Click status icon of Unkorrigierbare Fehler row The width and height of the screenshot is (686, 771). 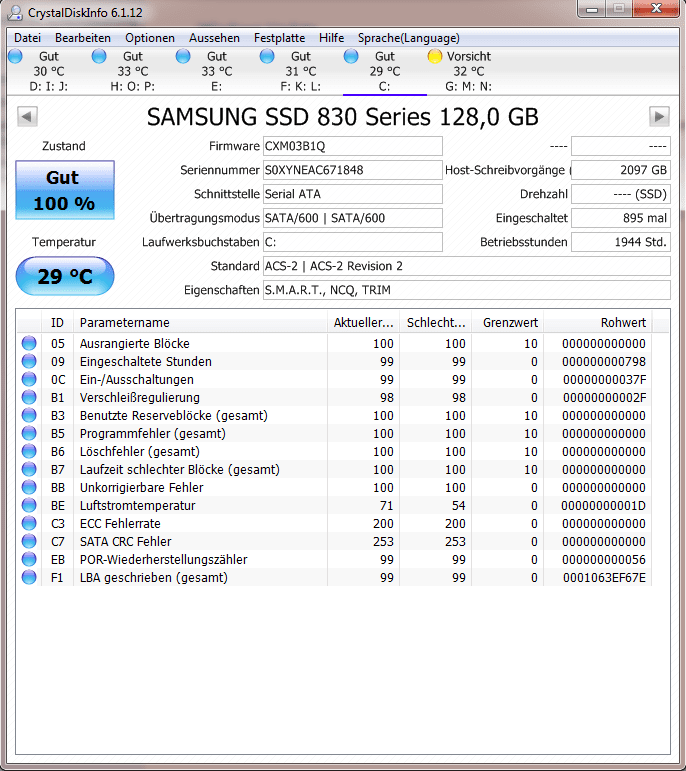pyautogui.click(x=29, y=487)
